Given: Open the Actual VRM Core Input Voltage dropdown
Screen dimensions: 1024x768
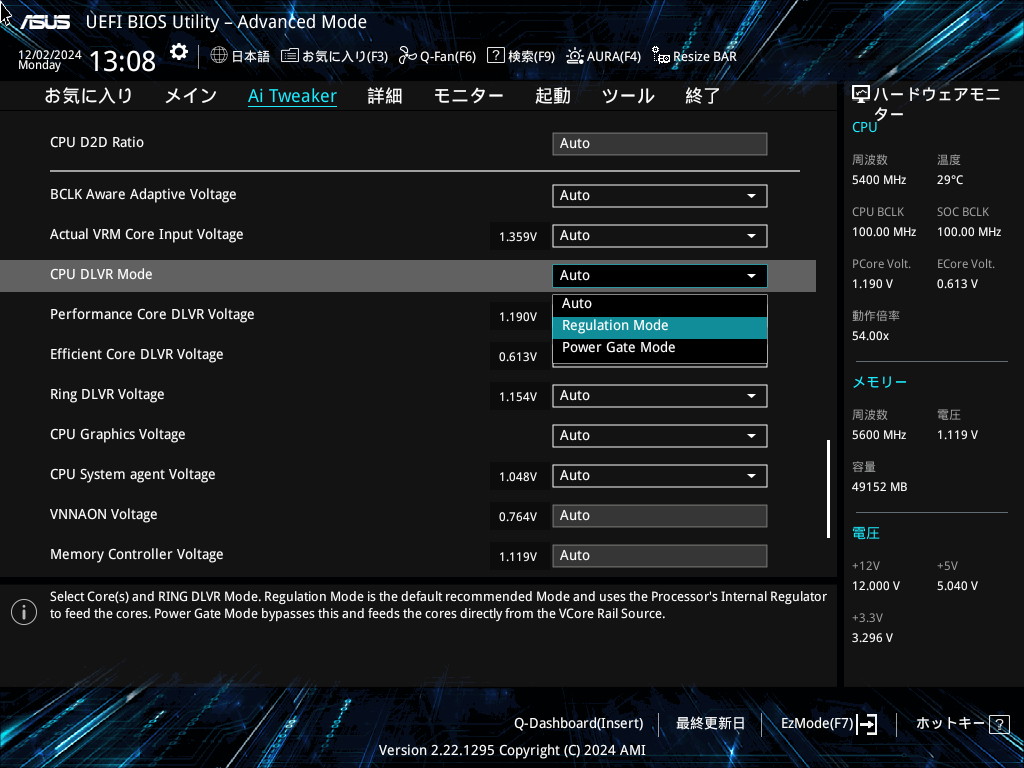Looking at the screenshot, I should tap(660, 236).
